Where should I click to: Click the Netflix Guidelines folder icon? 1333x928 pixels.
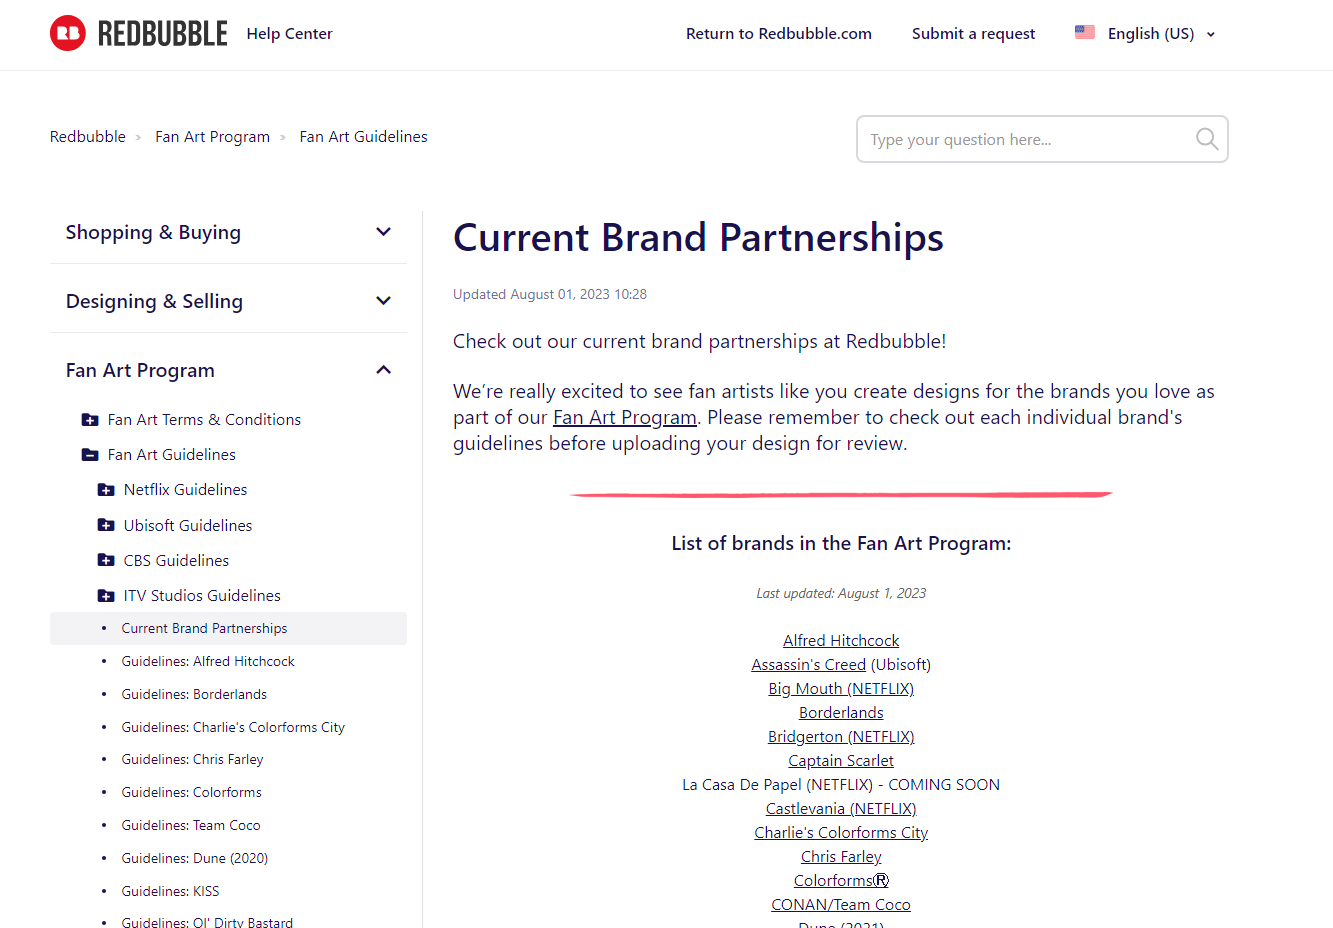(x=106, y=490)
